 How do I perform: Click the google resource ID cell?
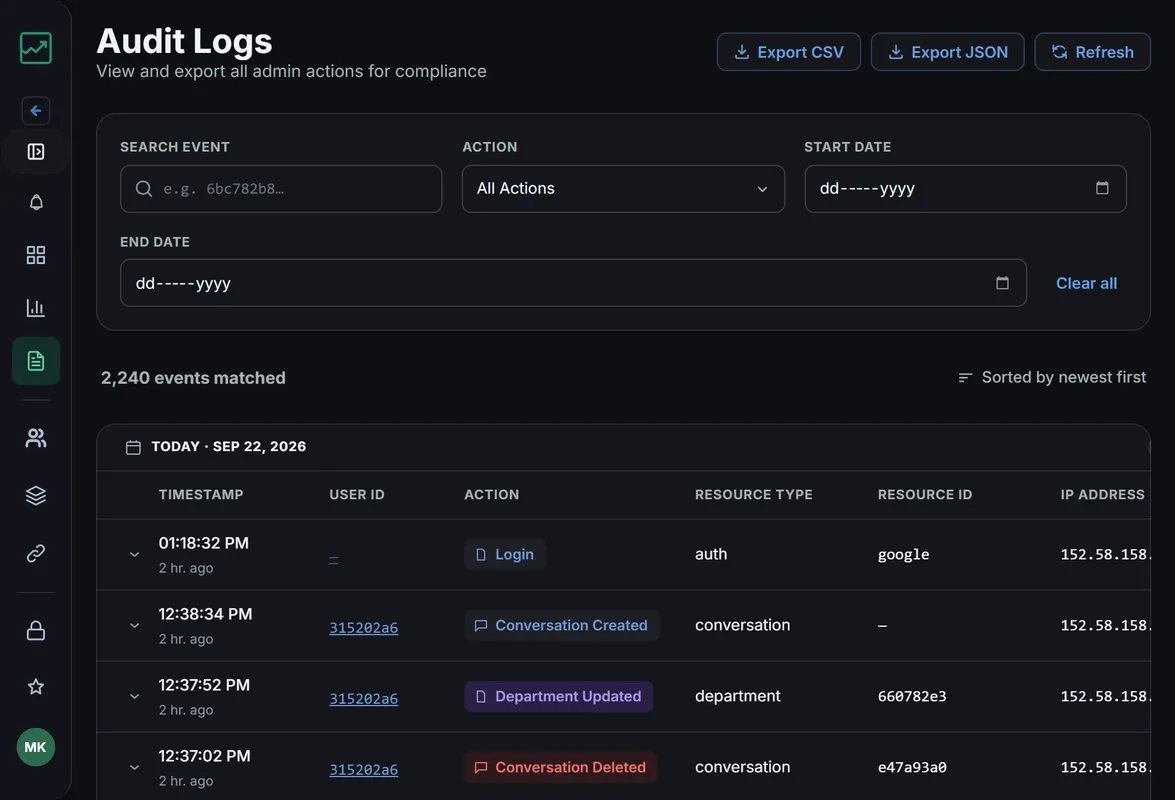point(903,554)
